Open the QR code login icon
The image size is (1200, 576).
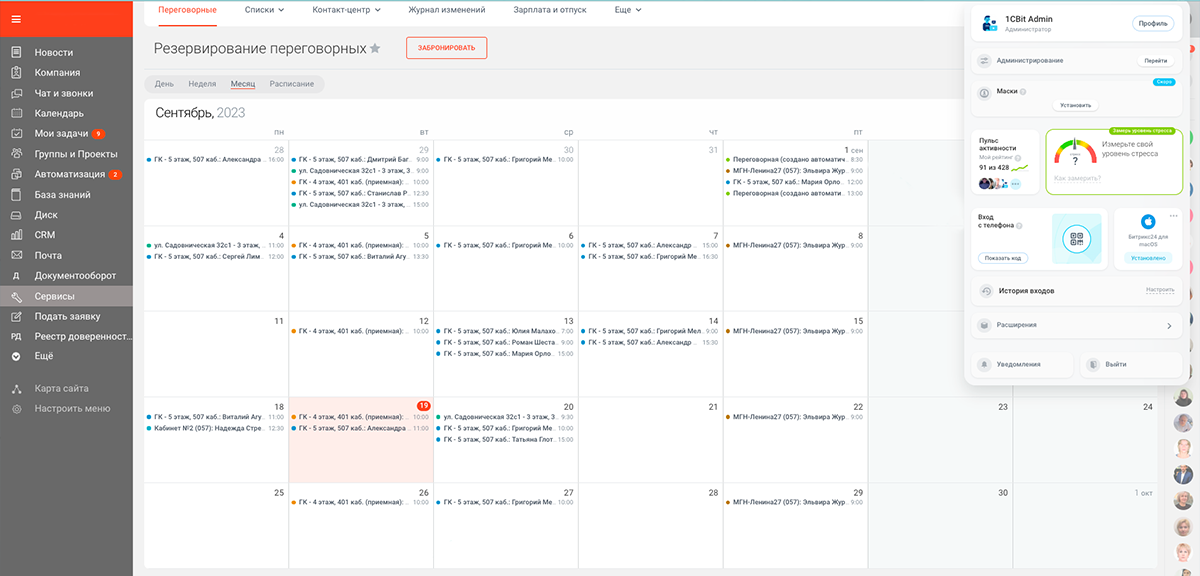click(1076, 239)
